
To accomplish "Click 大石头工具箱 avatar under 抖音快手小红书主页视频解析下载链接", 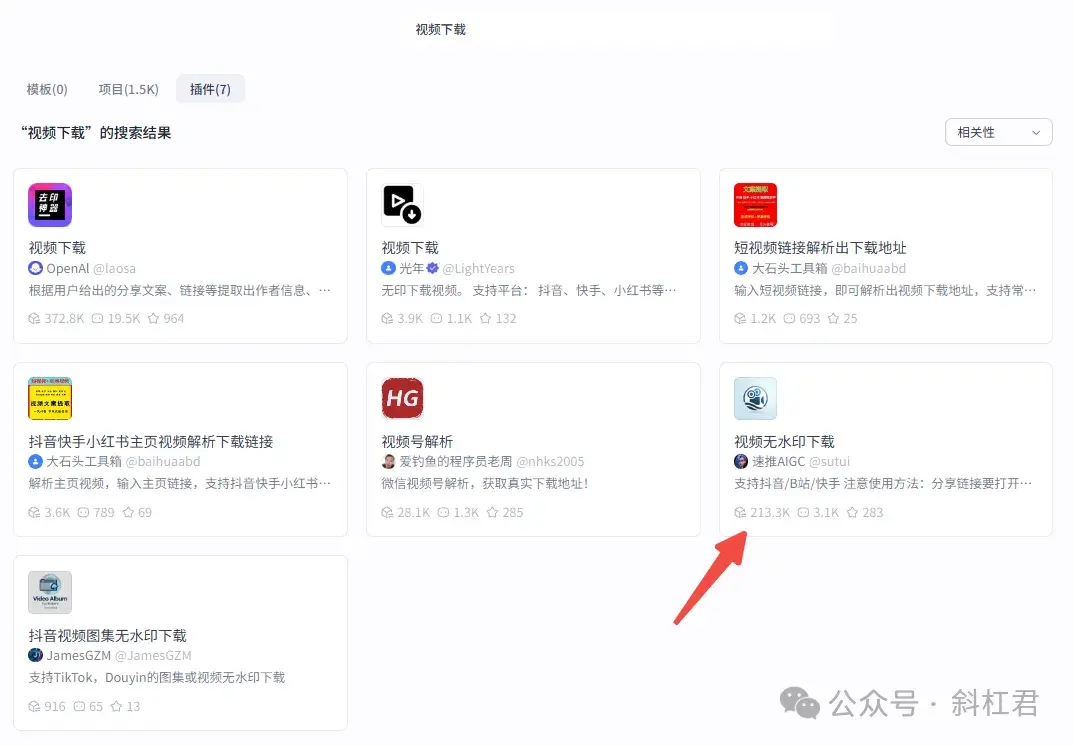I will pos(36,461).
